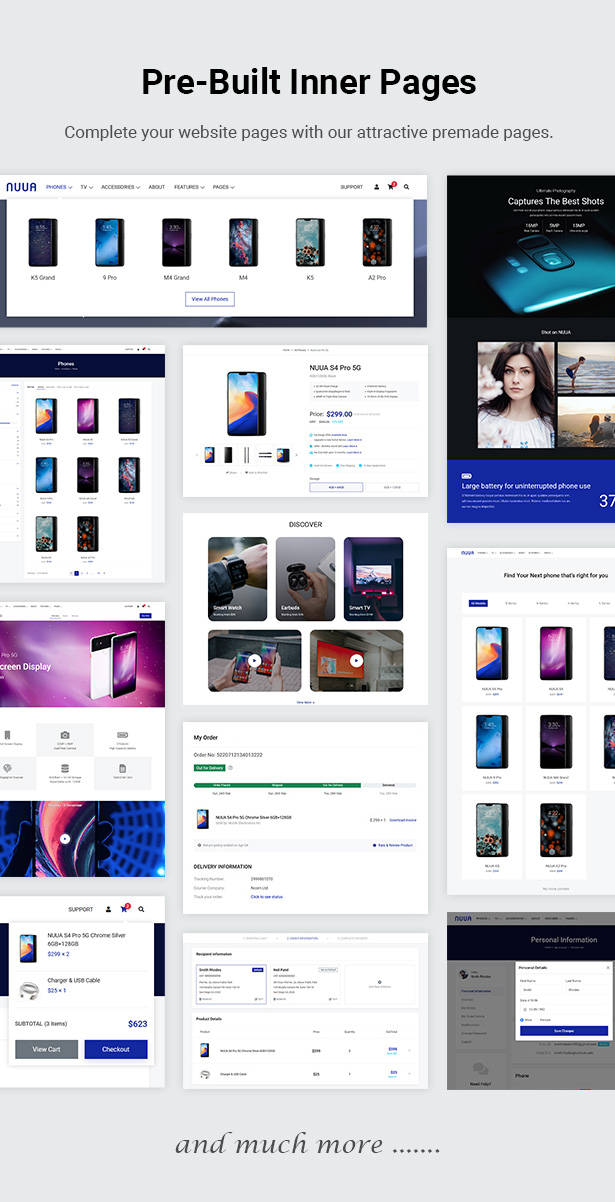Open the shopping cart icon in the top navbar

tap(391, 187)
